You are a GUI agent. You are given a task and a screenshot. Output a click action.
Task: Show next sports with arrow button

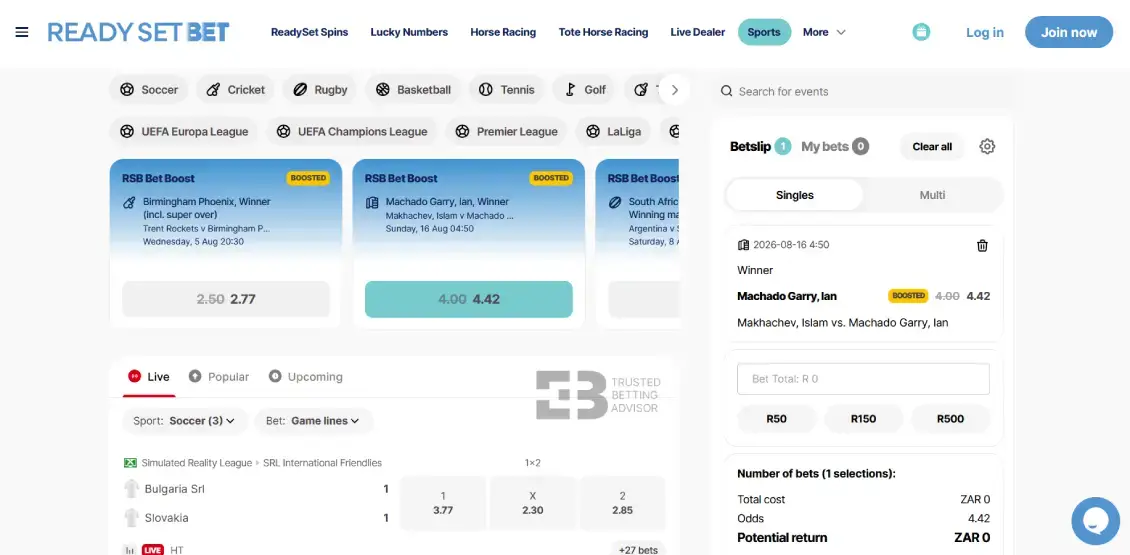(675, 90)
